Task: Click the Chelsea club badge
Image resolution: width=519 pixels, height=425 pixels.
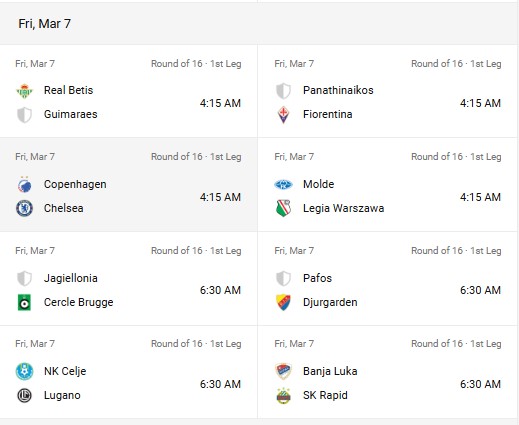Action: pyautogui.click(x=24, y=208)
